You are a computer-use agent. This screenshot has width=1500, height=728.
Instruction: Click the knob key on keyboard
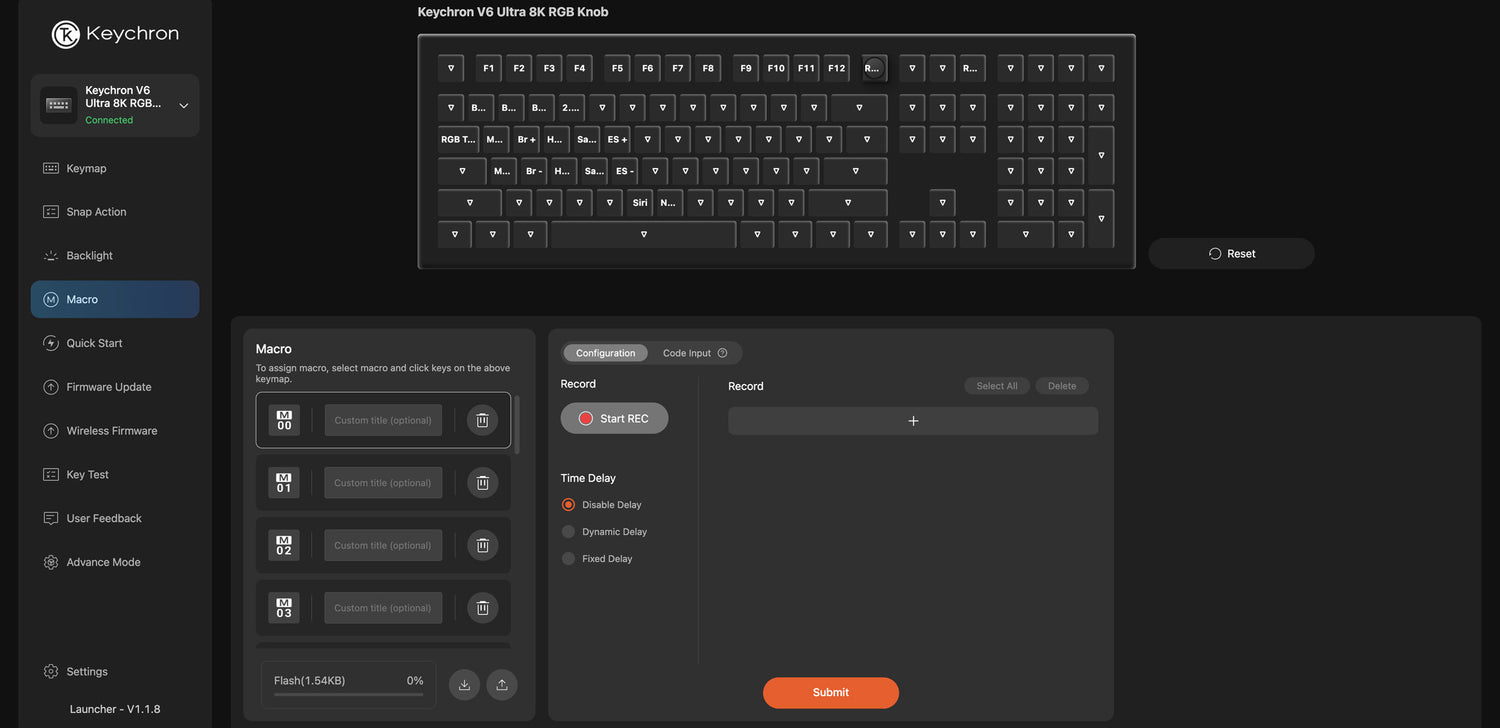873,68
